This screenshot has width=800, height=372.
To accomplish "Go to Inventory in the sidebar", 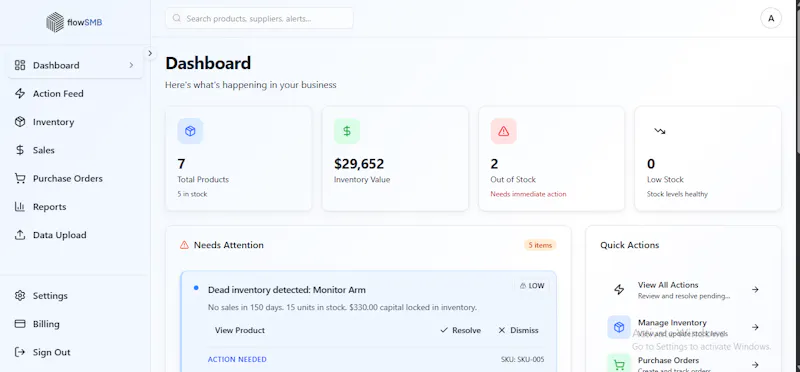I will pyautogui.click(x=75, y=122).
